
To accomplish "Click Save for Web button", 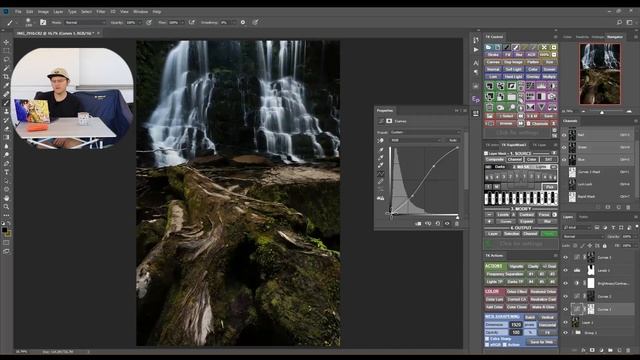I will click(541, 342).
